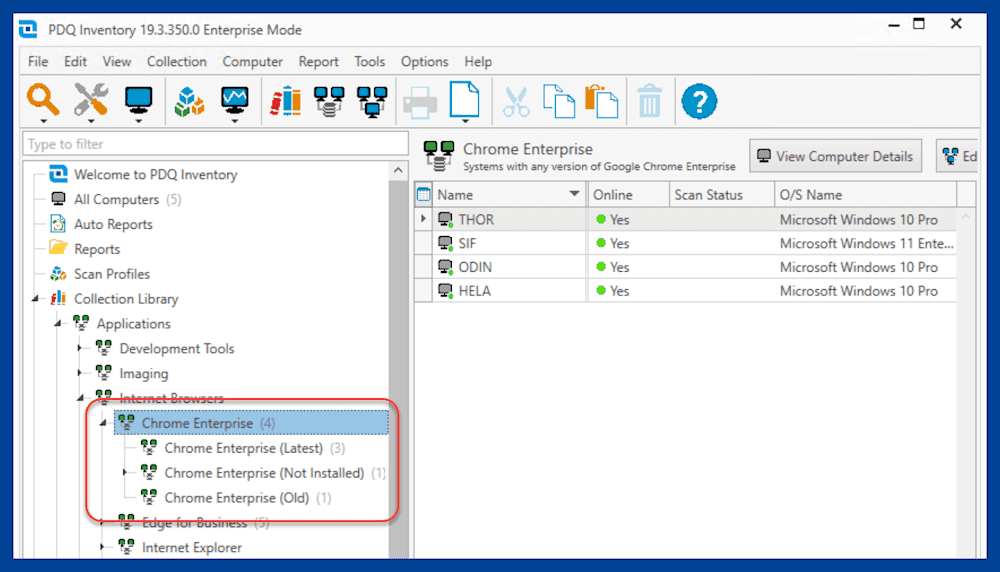Click the colored cubes scan profiles icon
Viewport: 1000px width, 572px height.
click(189, 101)
